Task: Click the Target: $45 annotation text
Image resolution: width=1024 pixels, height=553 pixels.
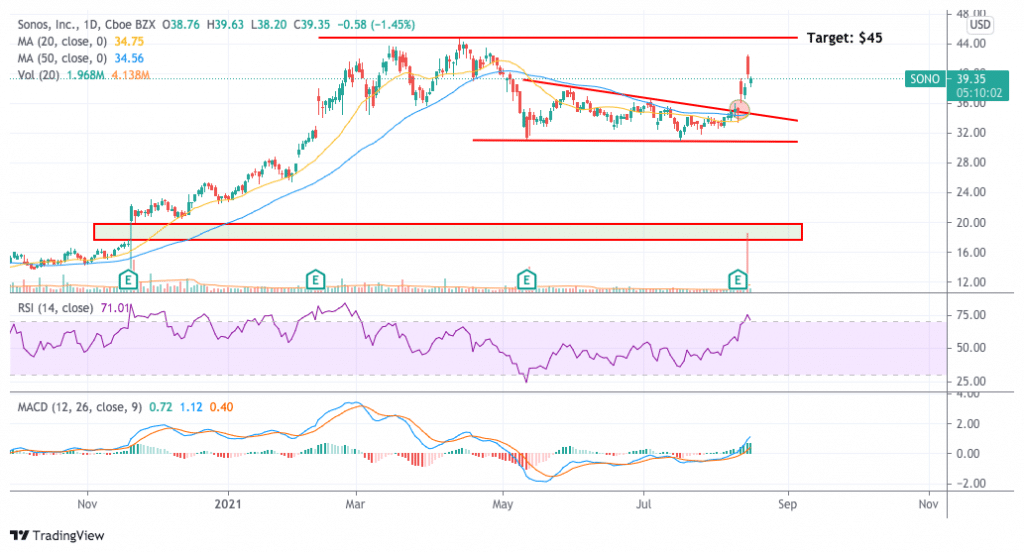Action: point(844,38)
